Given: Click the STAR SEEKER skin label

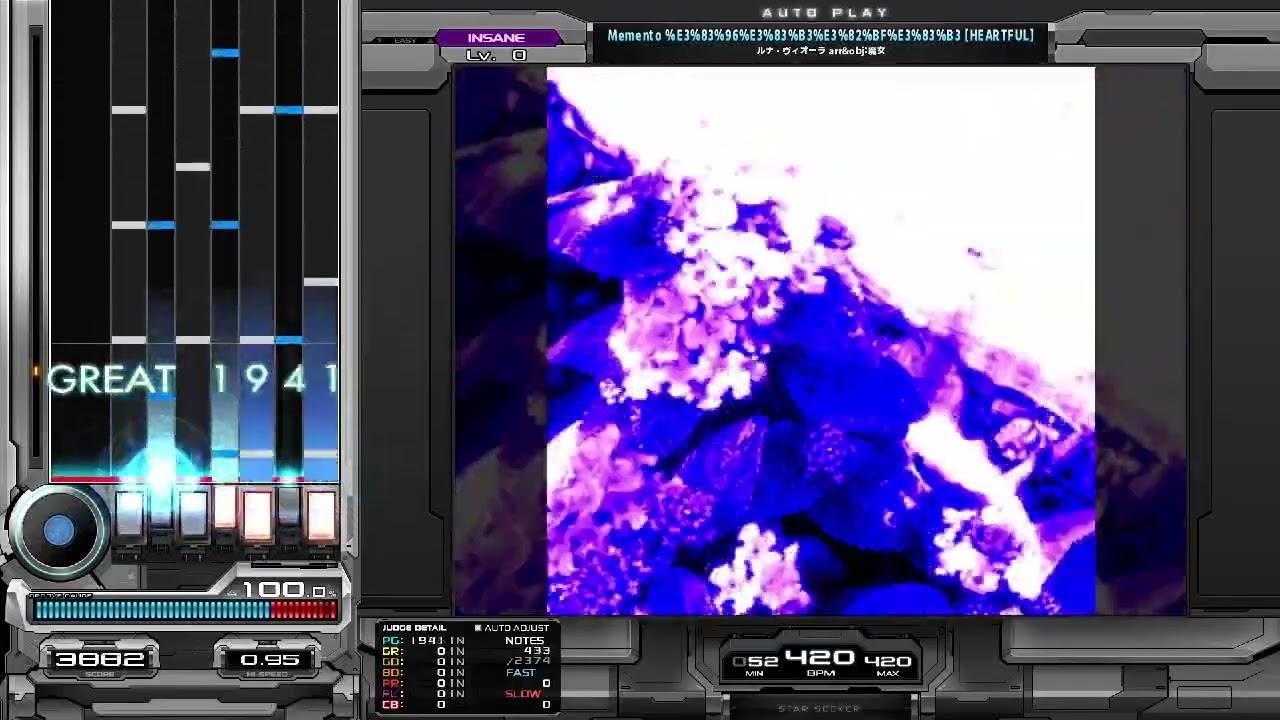Looking at the screenshot, I should [x=819, y=709].
